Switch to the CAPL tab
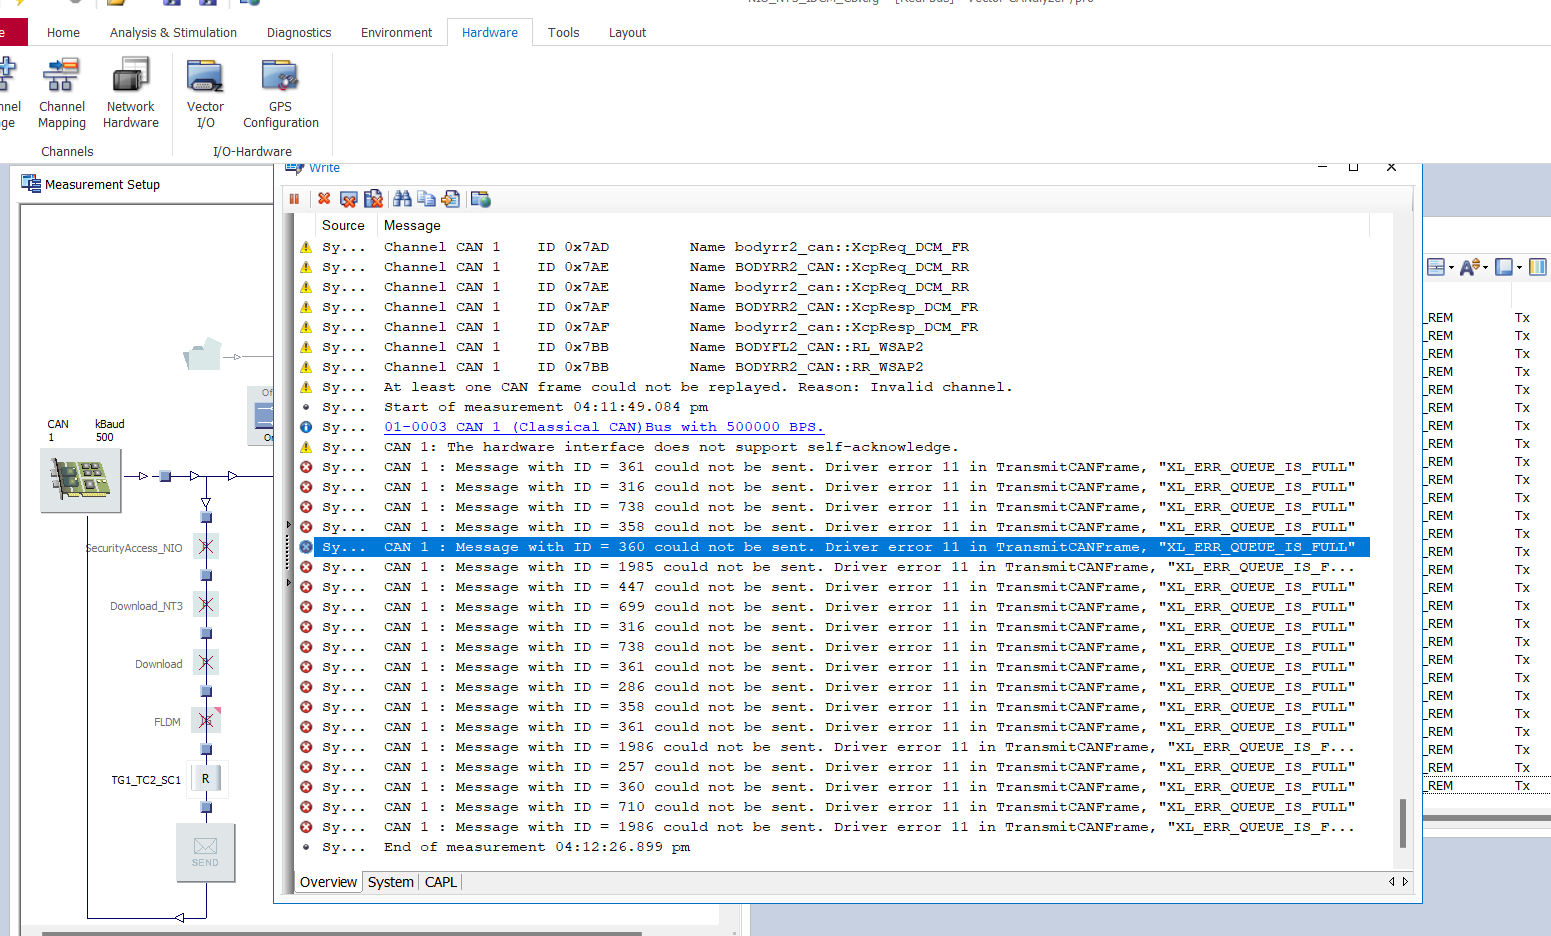Viewport: 1551px width, 936px height. 440,882
